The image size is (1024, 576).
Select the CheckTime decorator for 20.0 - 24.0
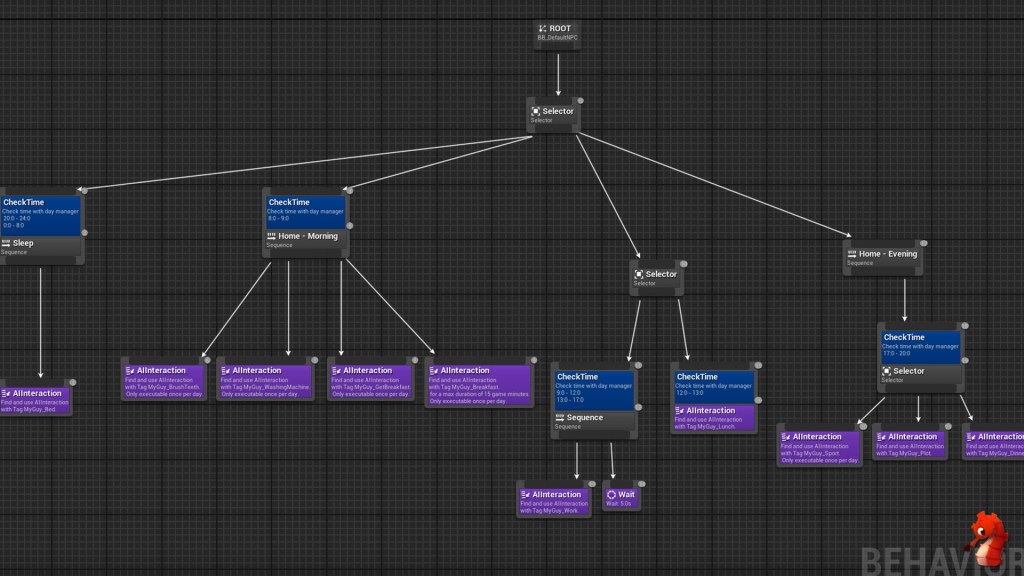coord(40,213)
